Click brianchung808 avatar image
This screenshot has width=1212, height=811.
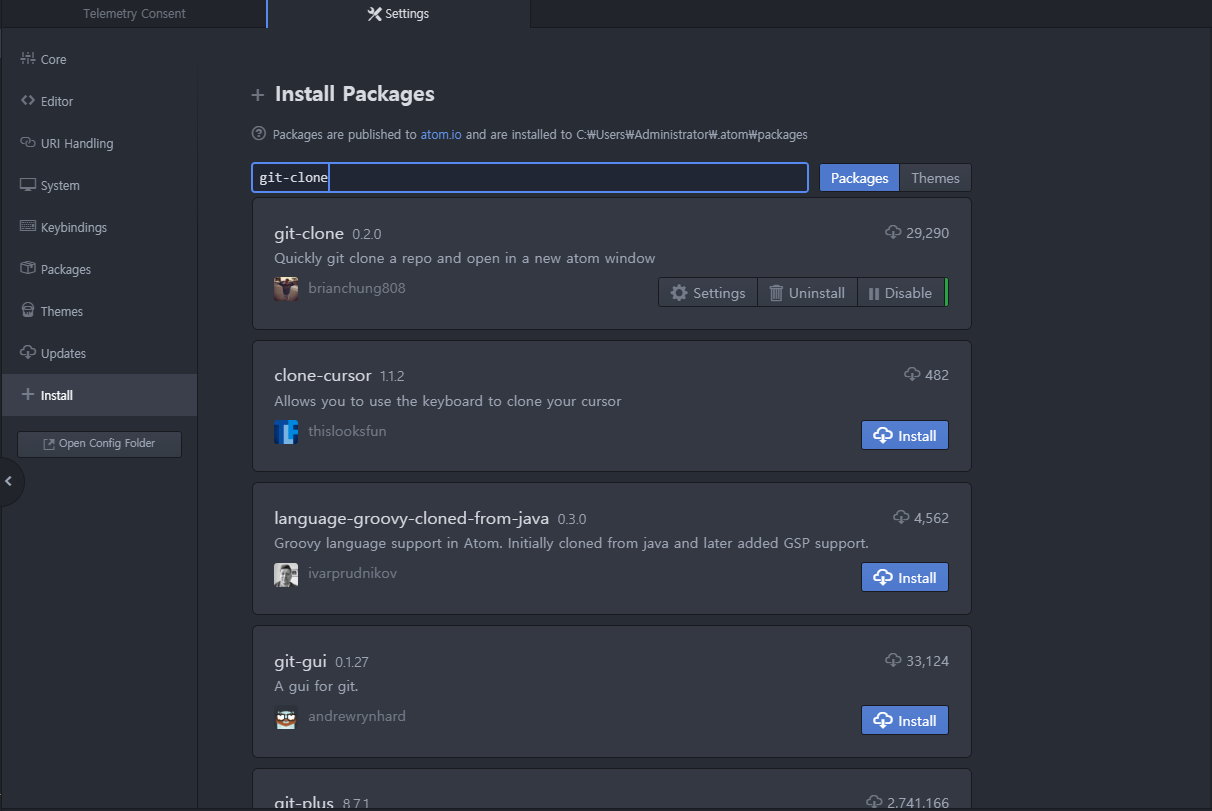click(286, 289)
